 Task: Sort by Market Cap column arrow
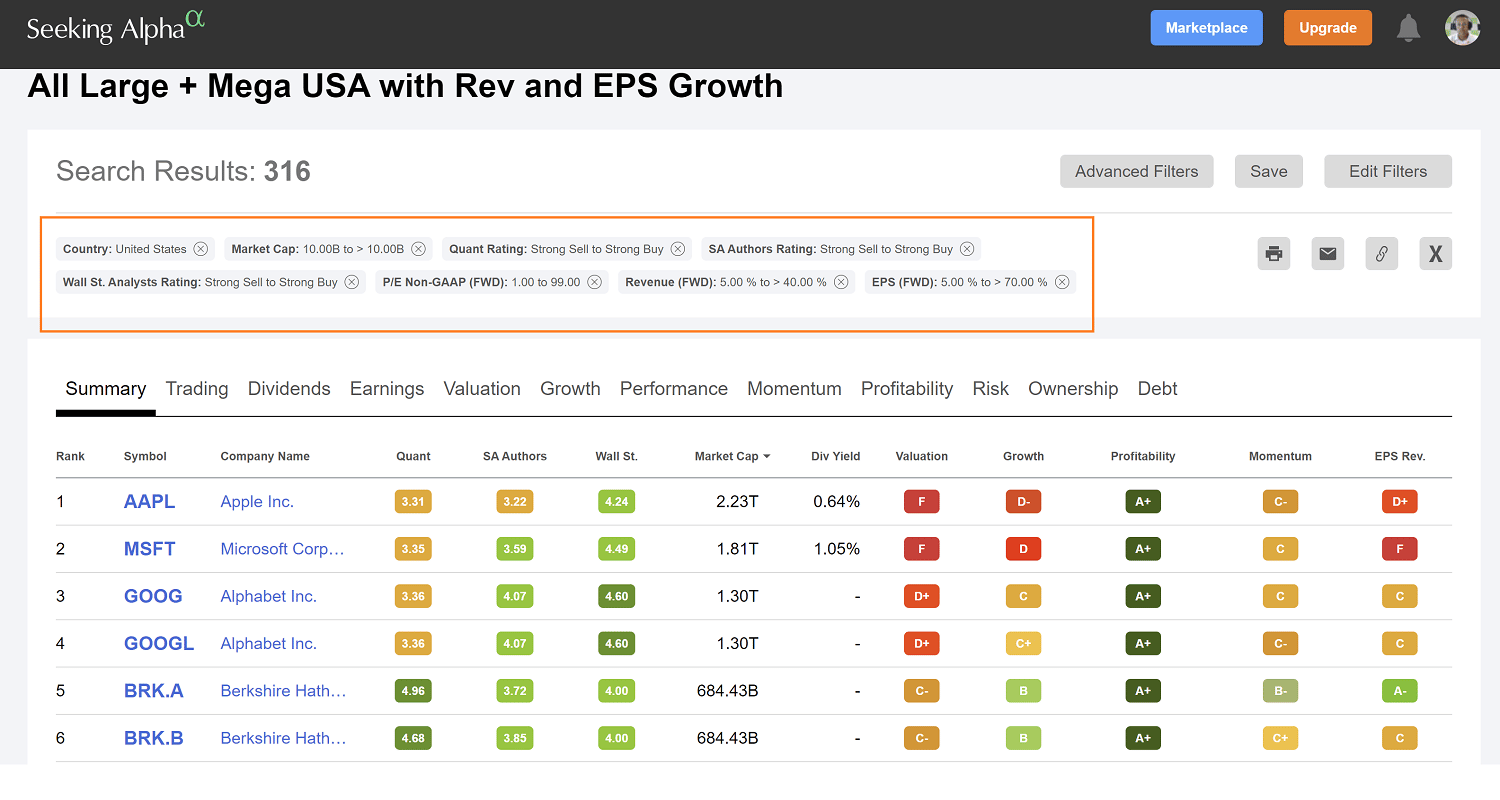point(767,456)
